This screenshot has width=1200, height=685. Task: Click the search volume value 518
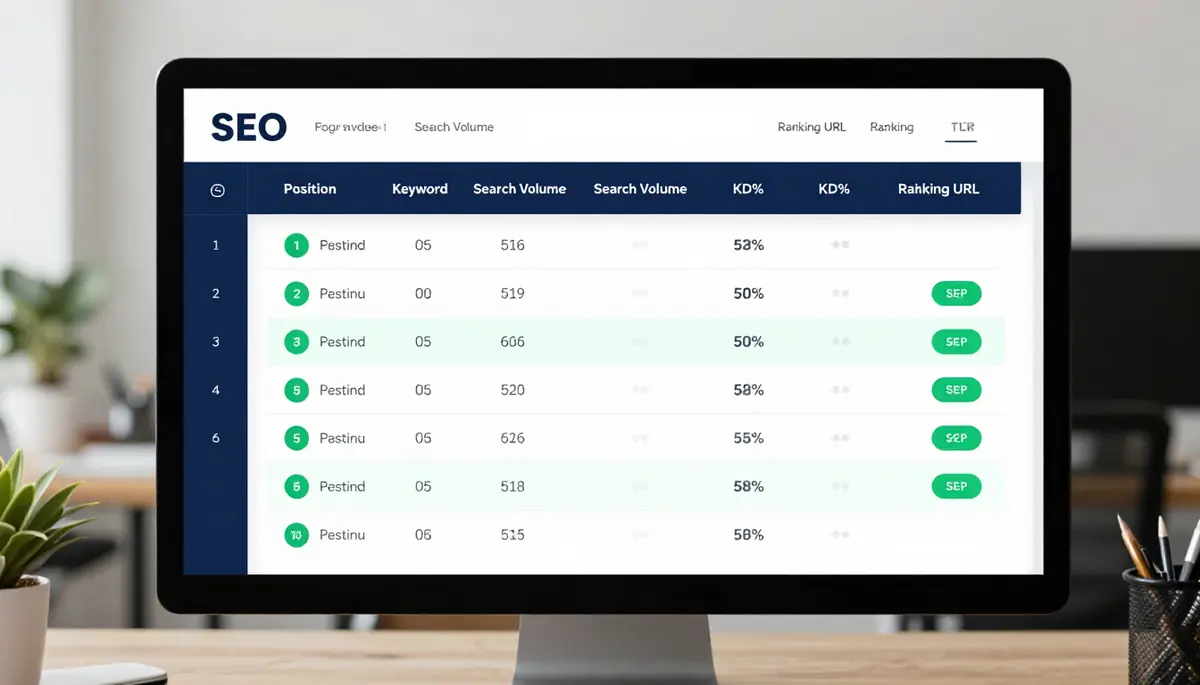512,486
